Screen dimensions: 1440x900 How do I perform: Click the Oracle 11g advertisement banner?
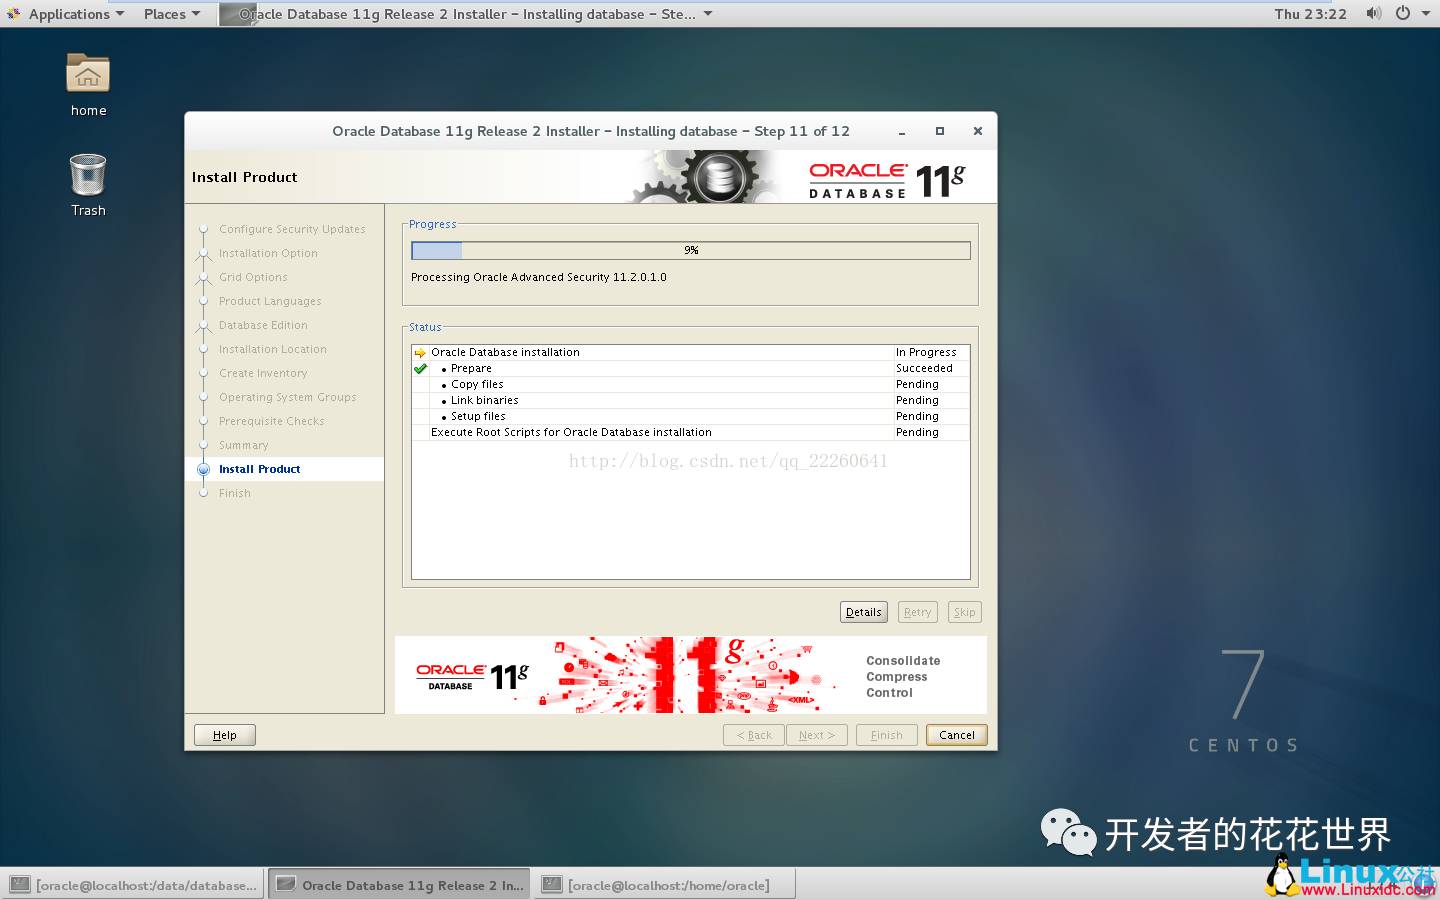pos(691,675)
